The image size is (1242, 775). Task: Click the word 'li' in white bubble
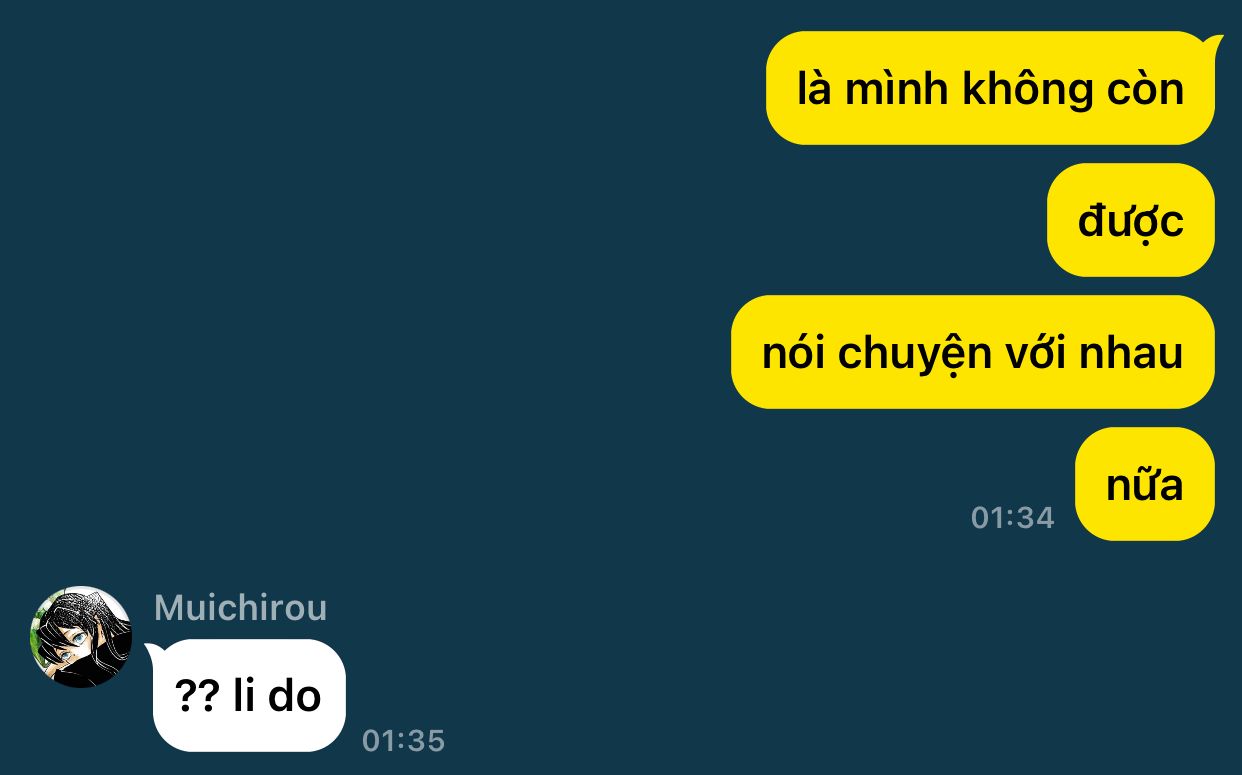point(244,696)
